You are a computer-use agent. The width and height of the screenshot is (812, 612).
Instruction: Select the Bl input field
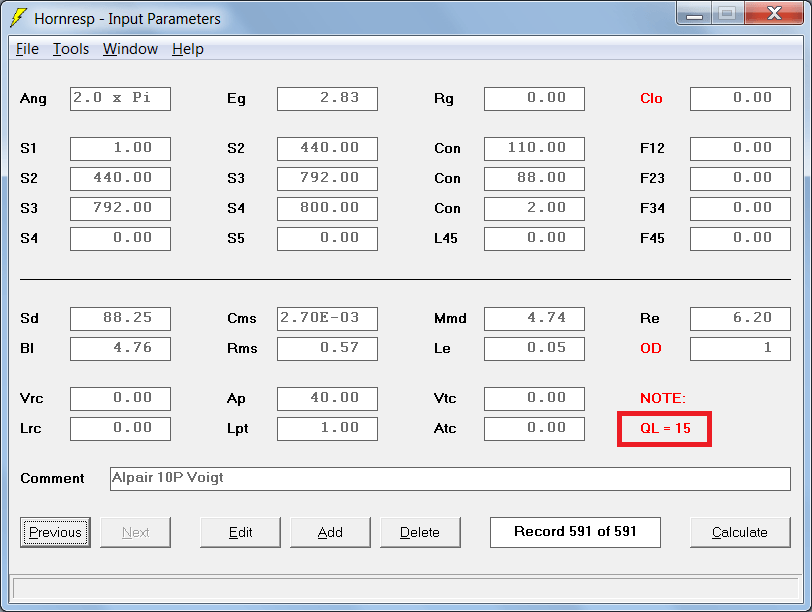pyautogui.click(x=120, y=349)
